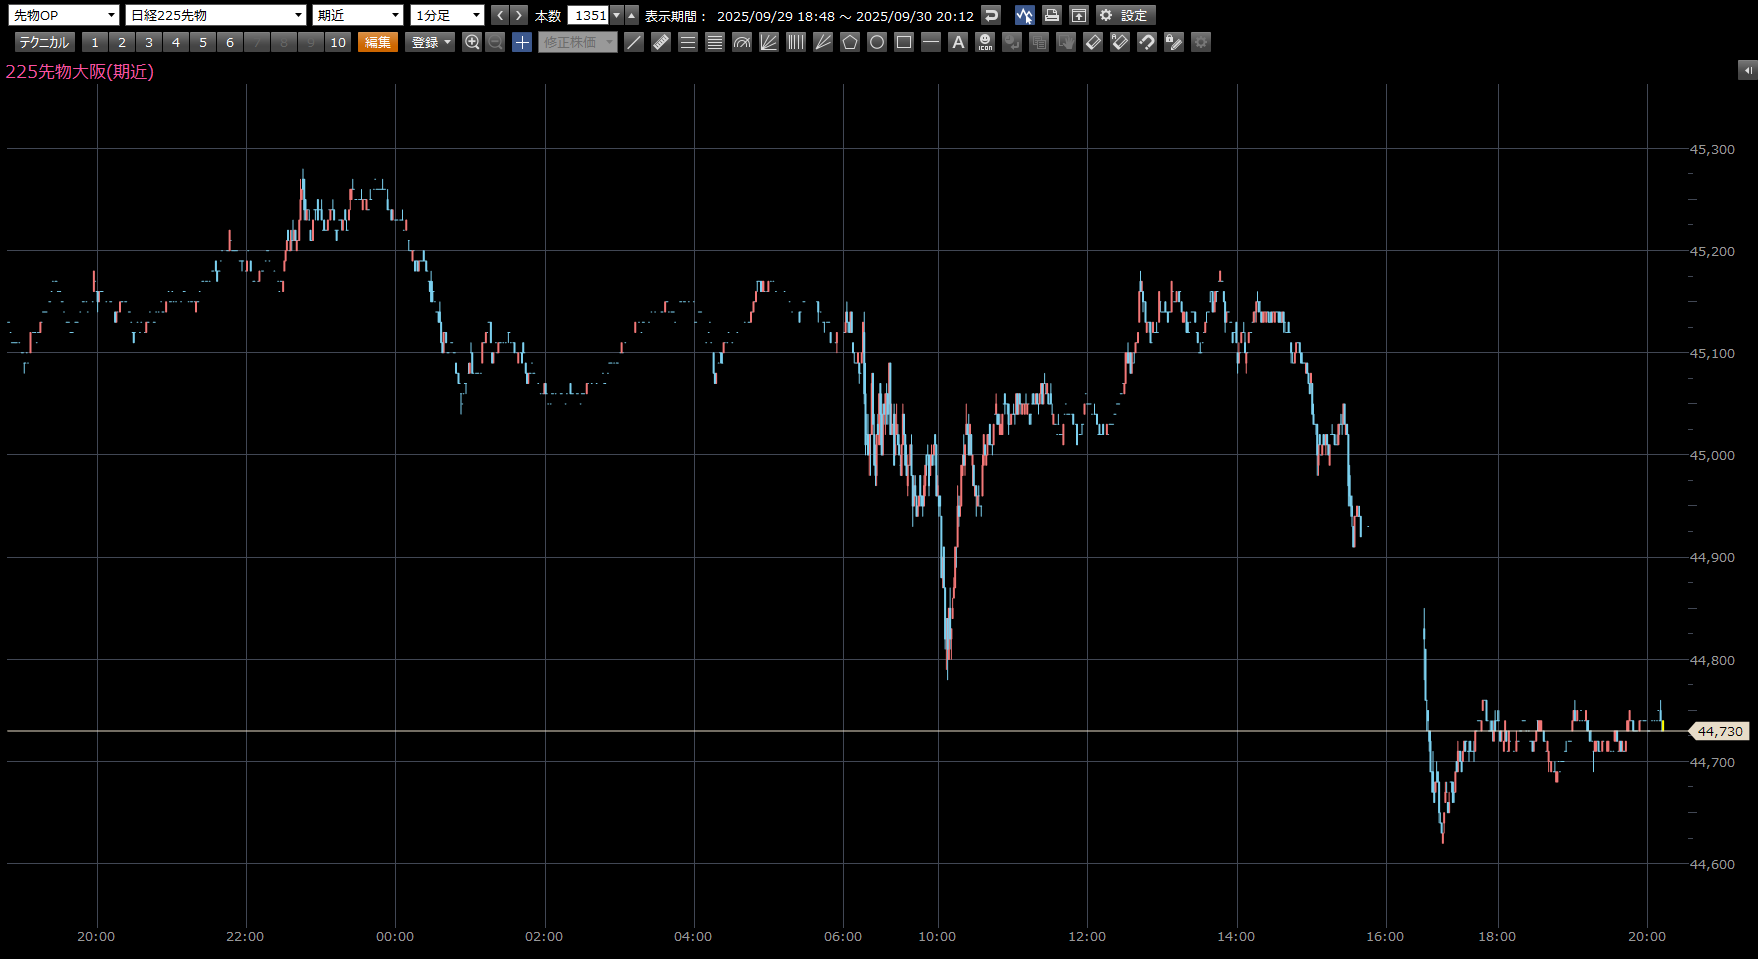Select the text annotation tool
Image resolution: width=1758 pixels, height=959 pixels.
(958, 42)
